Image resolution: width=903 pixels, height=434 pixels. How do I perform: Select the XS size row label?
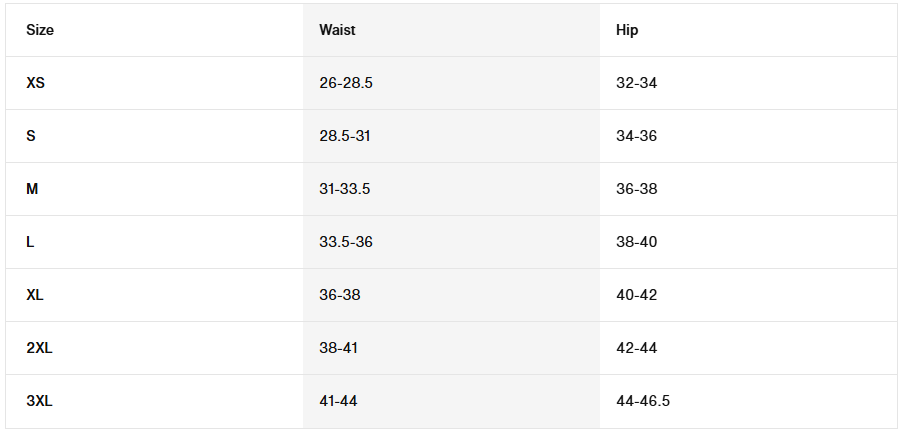point(36,83)
